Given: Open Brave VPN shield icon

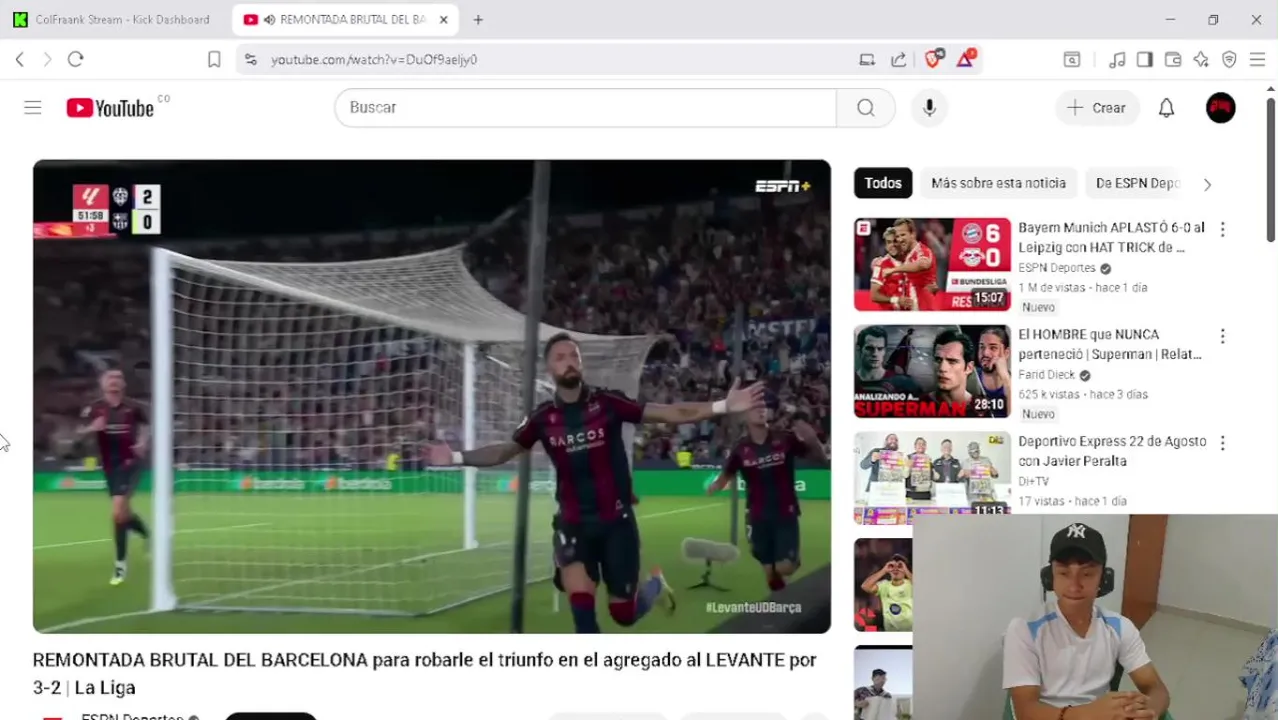Looking at the screenshot, I should coord(1229,59).
